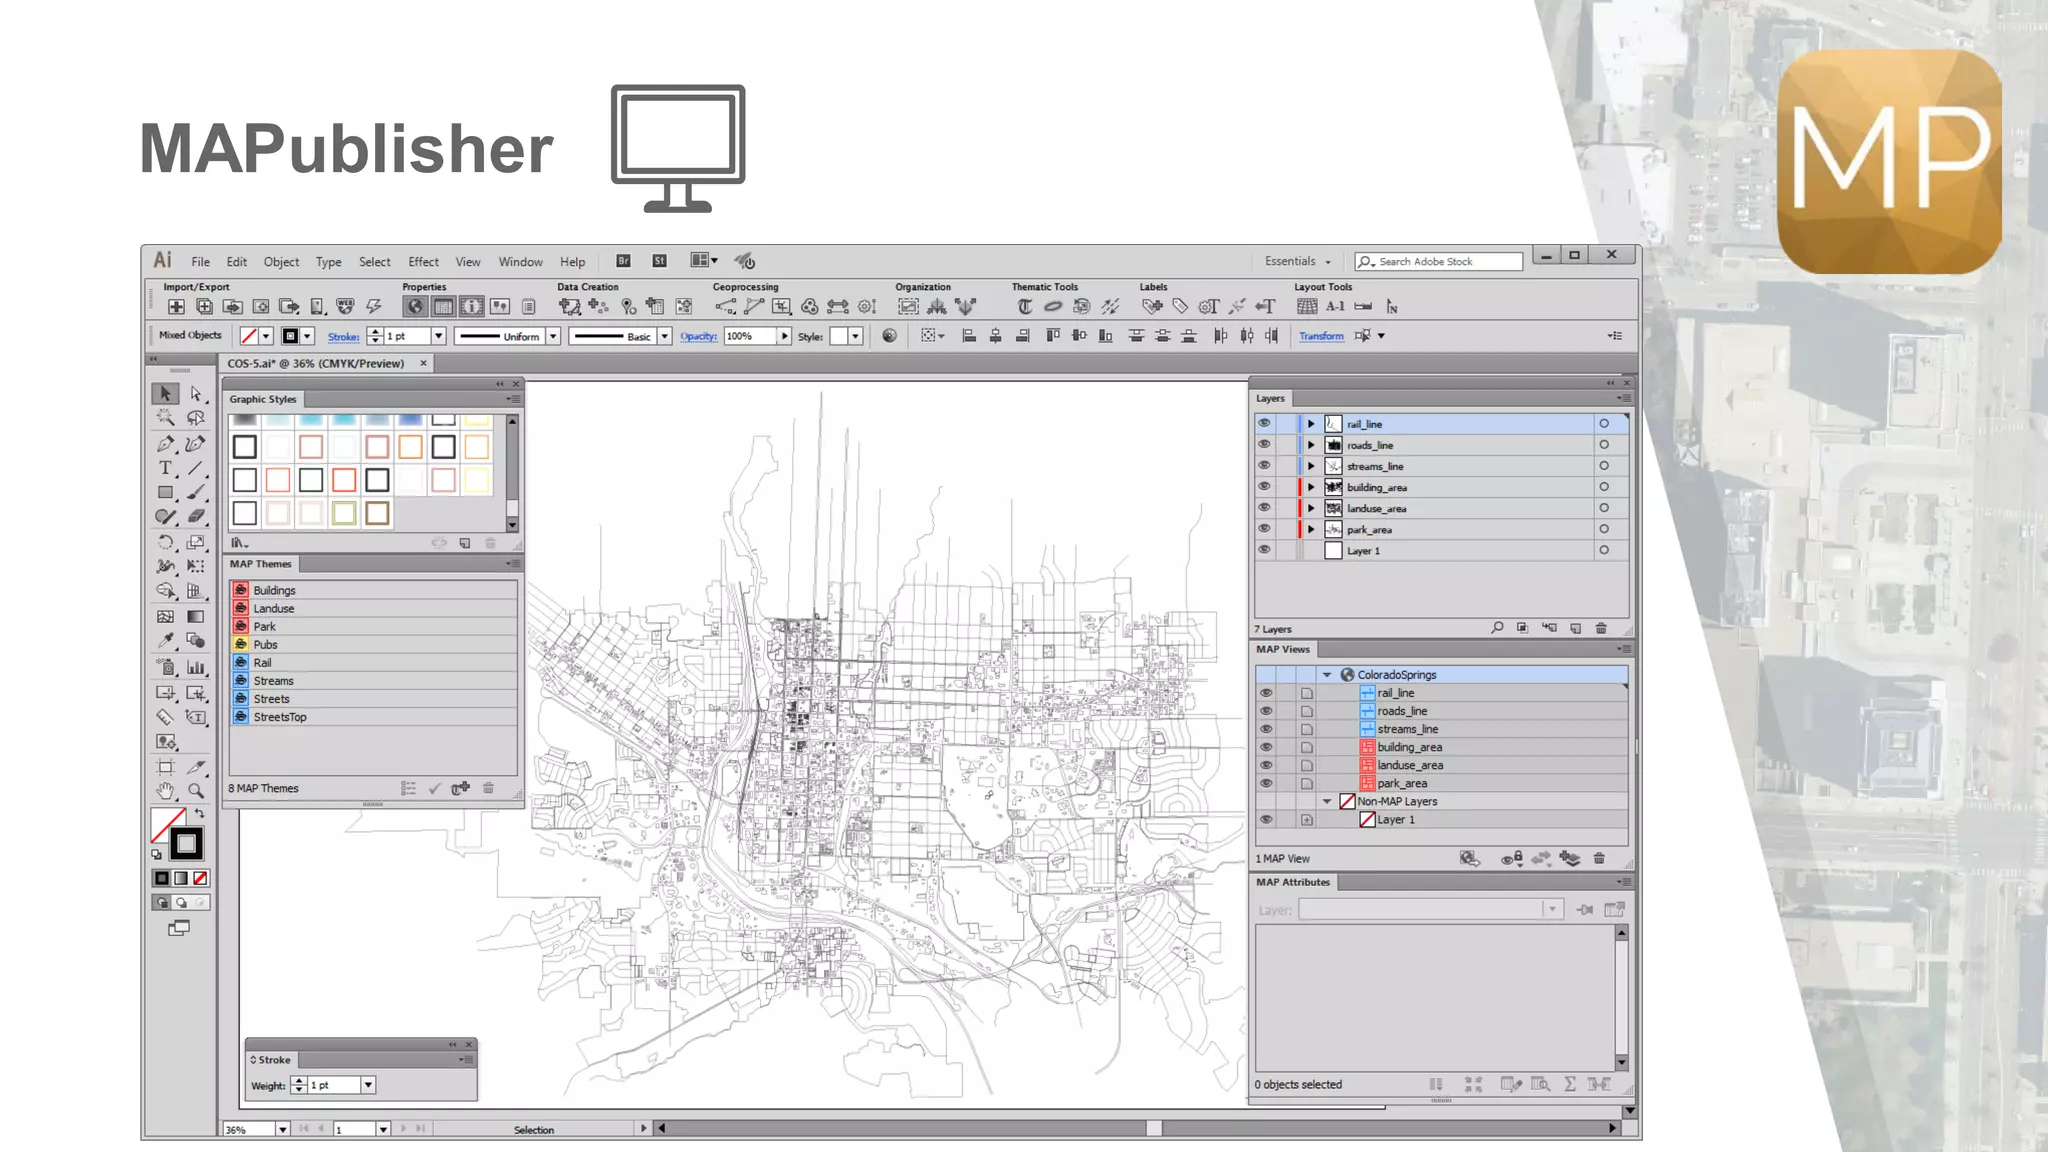Select the Hand tool
This screenshot has width=2048, height=1152.
[165, 791]
